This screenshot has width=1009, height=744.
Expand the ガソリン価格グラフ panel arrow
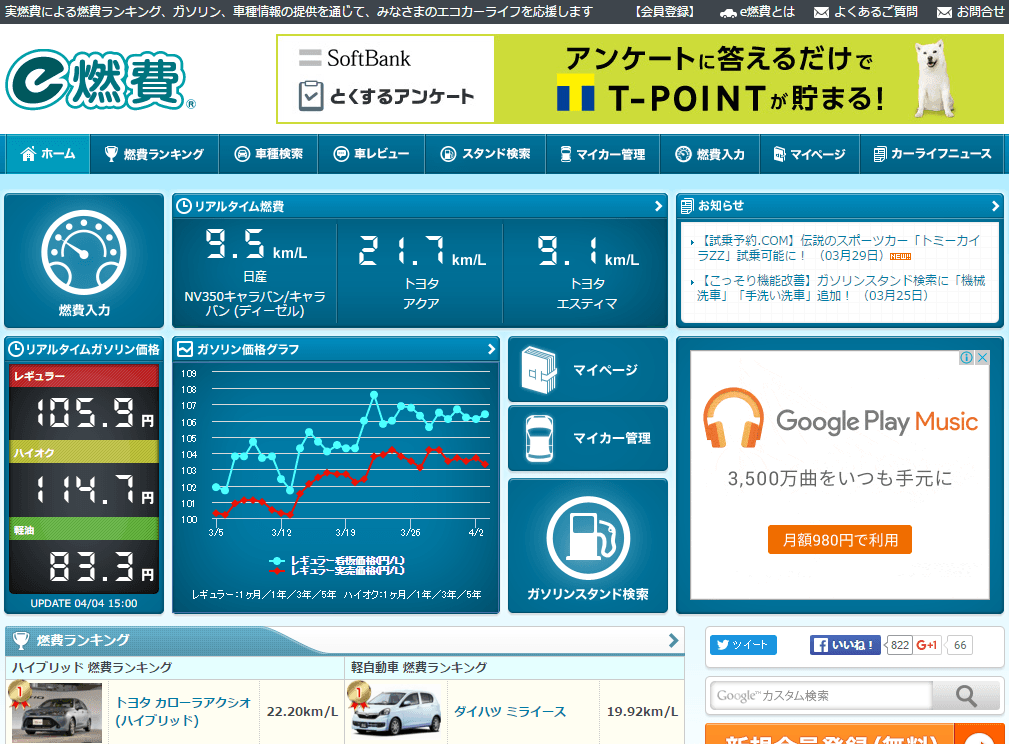(x=491, y=349)
